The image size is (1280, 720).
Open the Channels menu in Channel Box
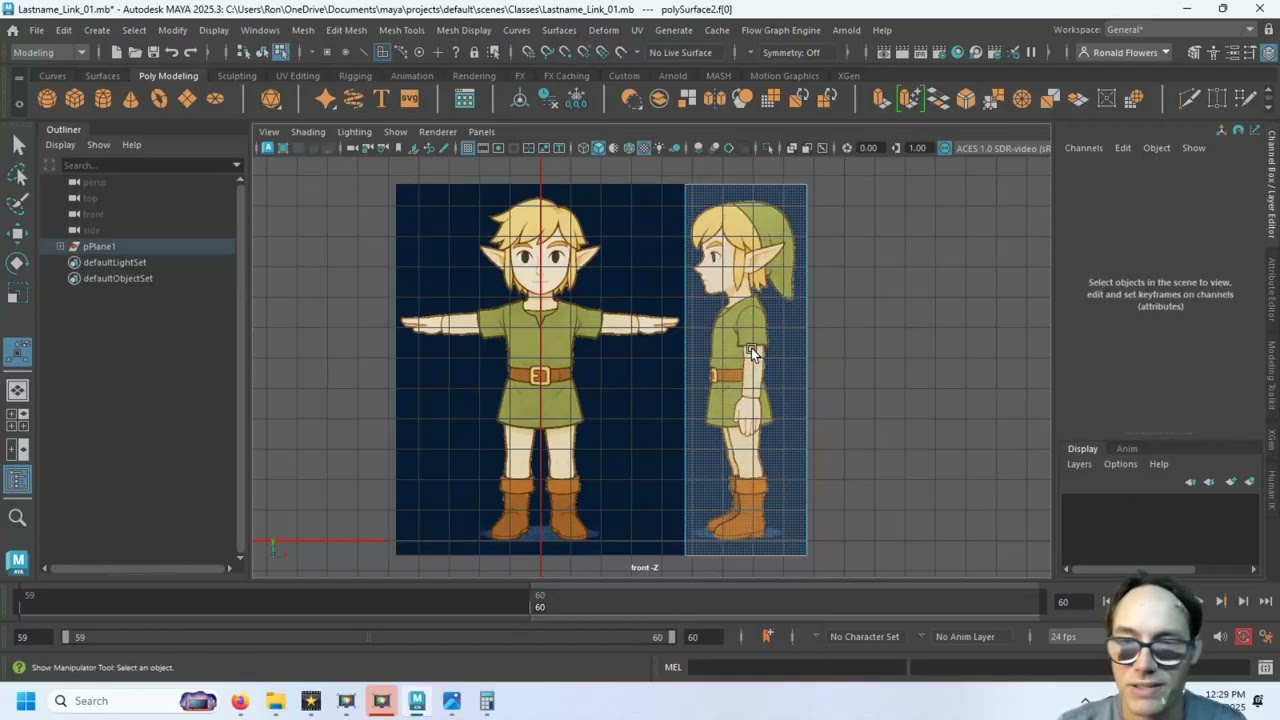point(1083,148)
